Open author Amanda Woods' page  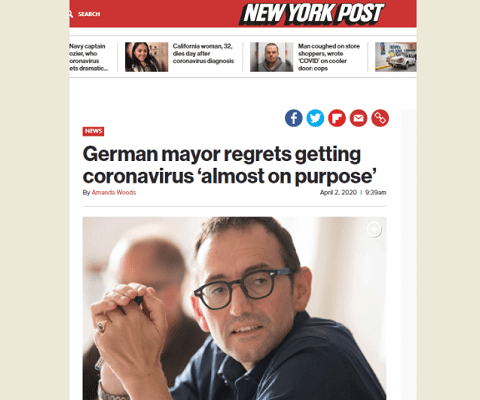tap(114, 192)
